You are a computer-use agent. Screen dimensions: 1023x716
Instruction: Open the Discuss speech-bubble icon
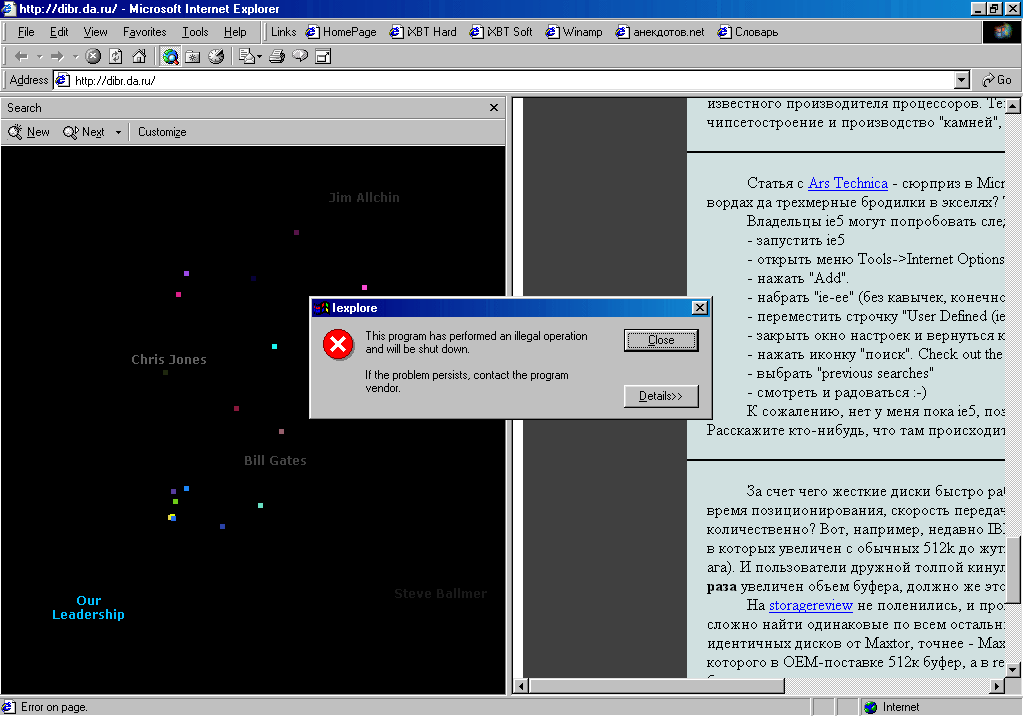[300, 57]
